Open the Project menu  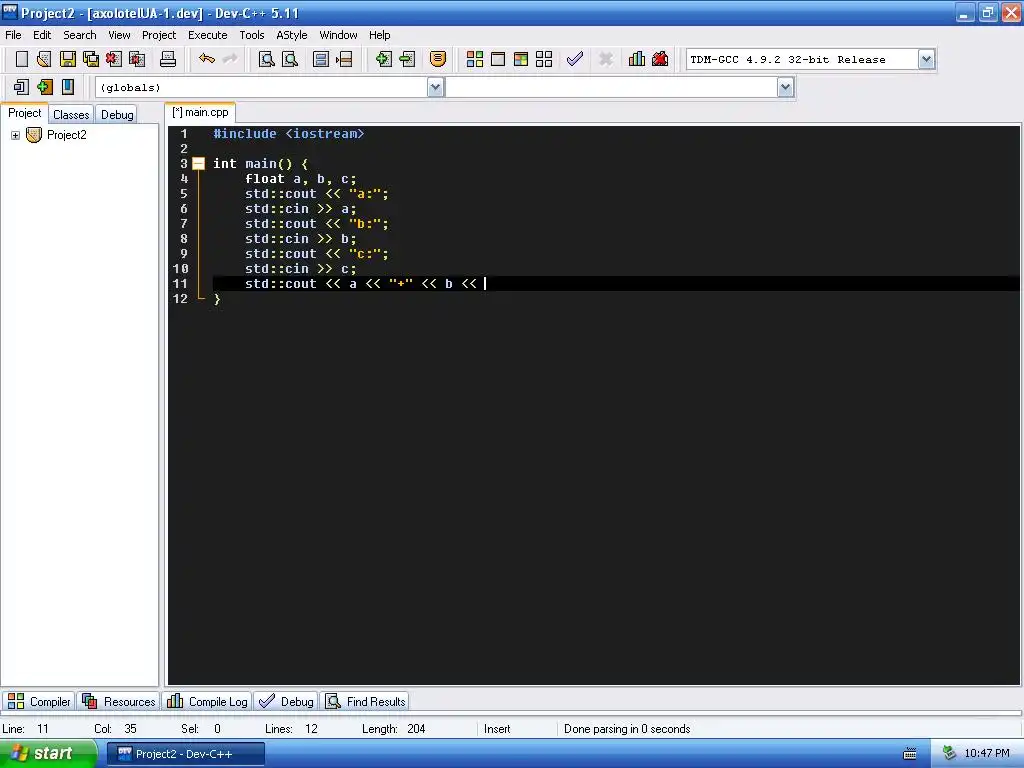pyautogui.click(x=159, y=35)
